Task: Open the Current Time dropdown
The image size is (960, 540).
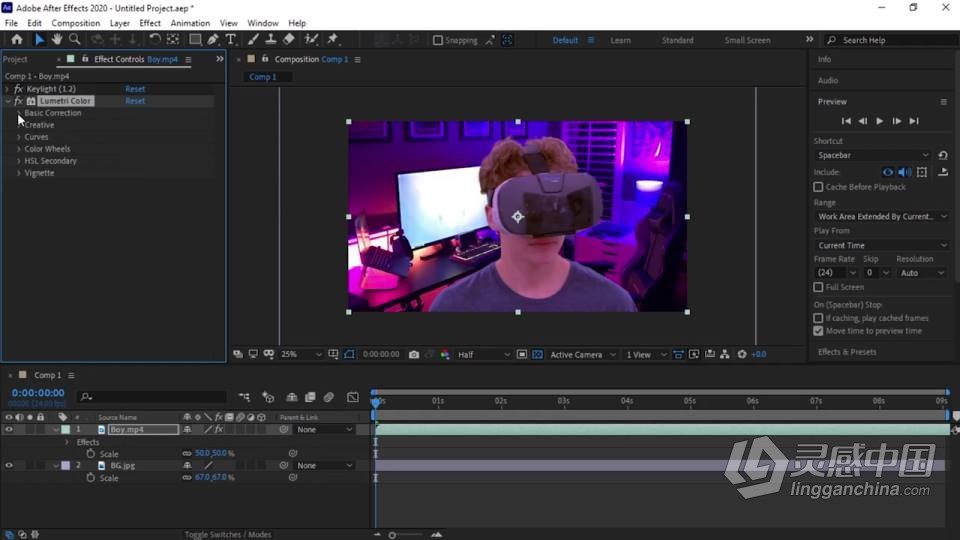Action: point(882,246)
